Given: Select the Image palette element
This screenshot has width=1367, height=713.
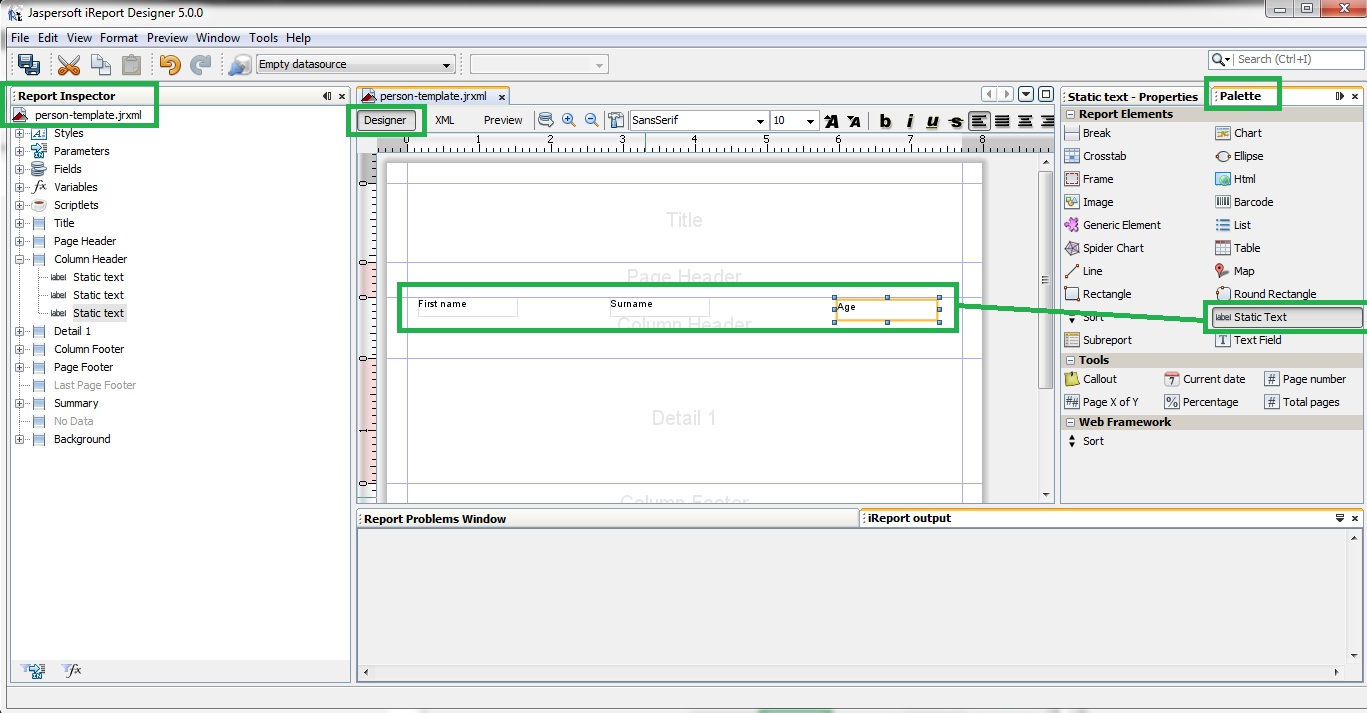Looking at the screenshot, I should [1089, 202].
